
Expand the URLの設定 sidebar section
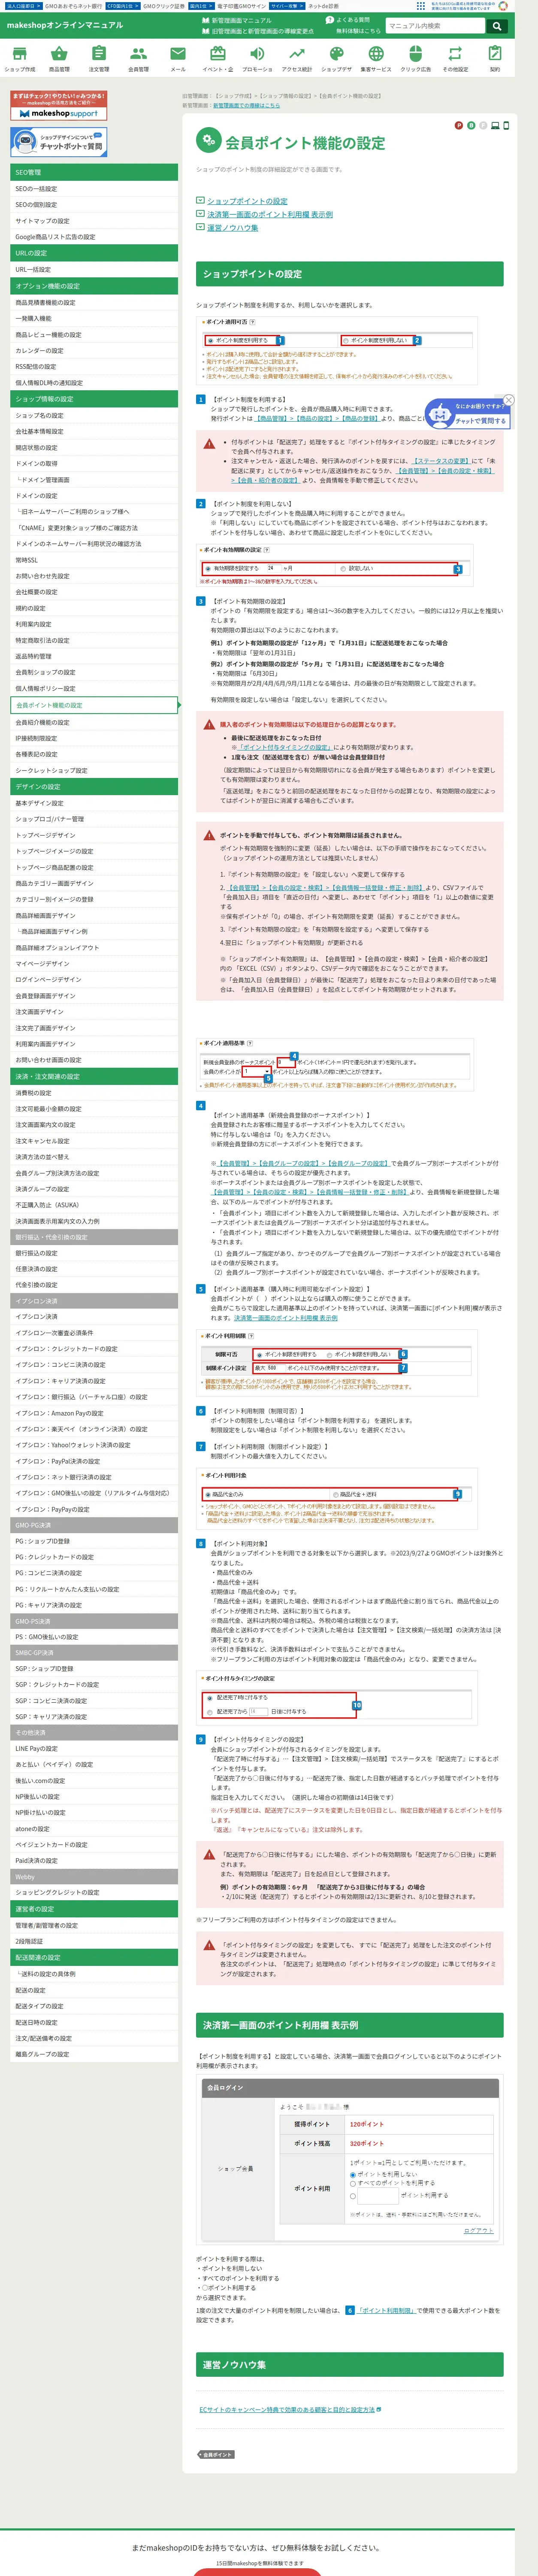tap(94, 253)
